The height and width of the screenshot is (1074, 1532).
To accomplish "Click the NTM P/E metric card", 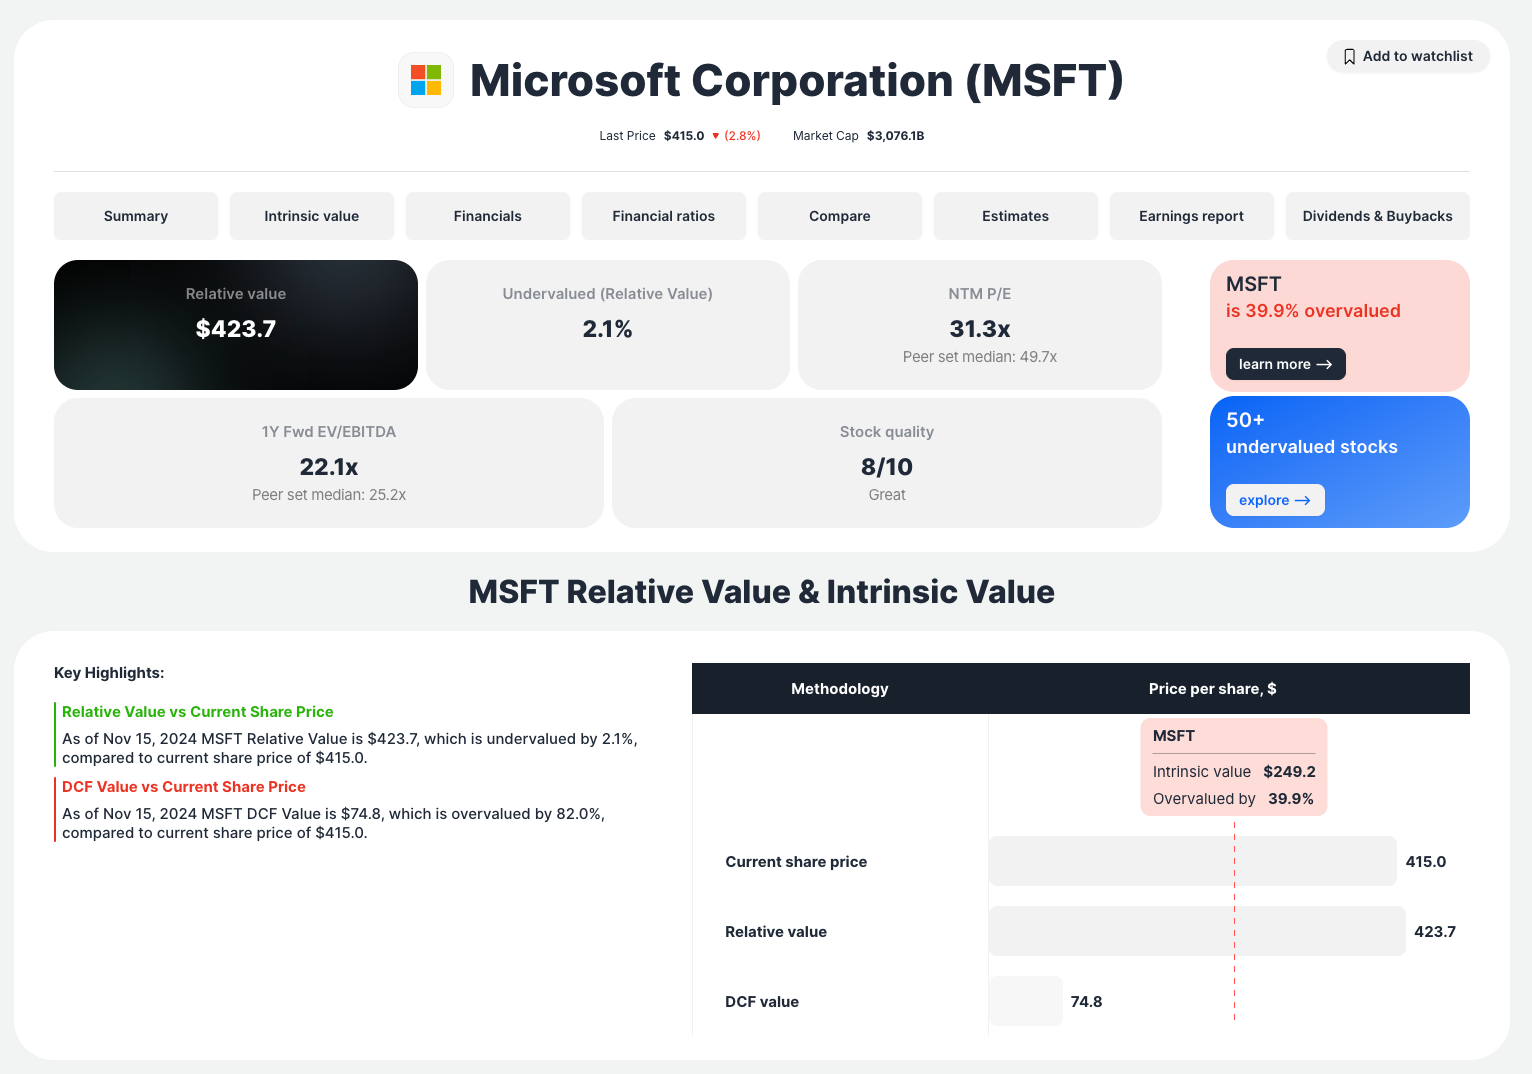I will (x=979, y=324).
